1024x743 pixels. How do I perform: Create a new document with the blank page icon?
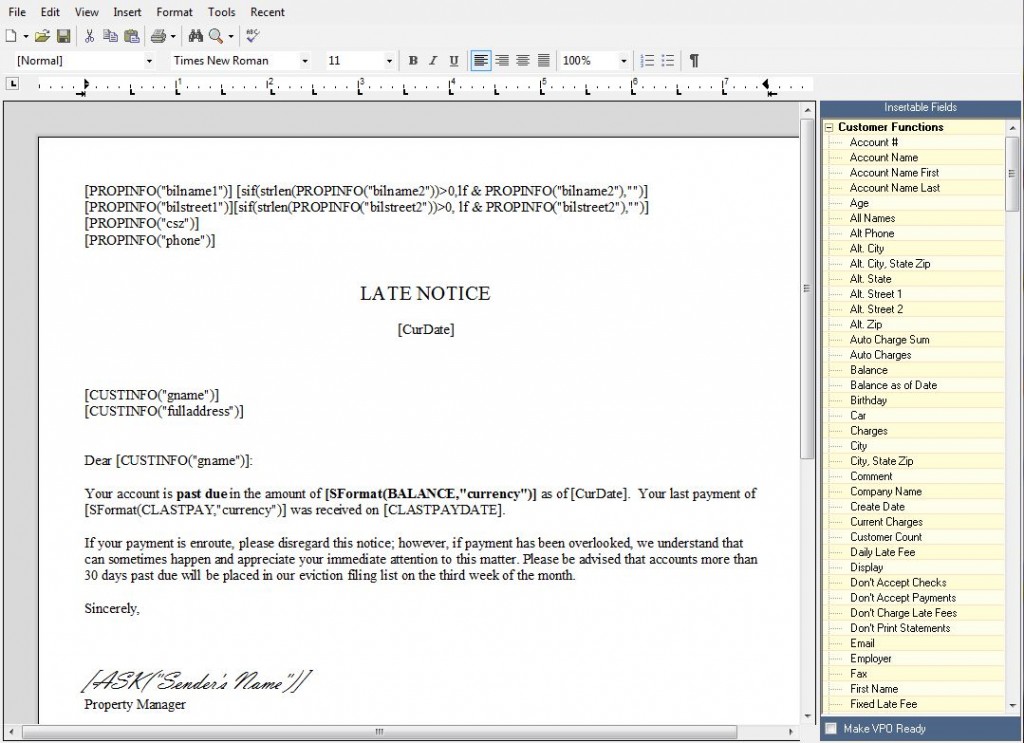click(x=11, y=37)
